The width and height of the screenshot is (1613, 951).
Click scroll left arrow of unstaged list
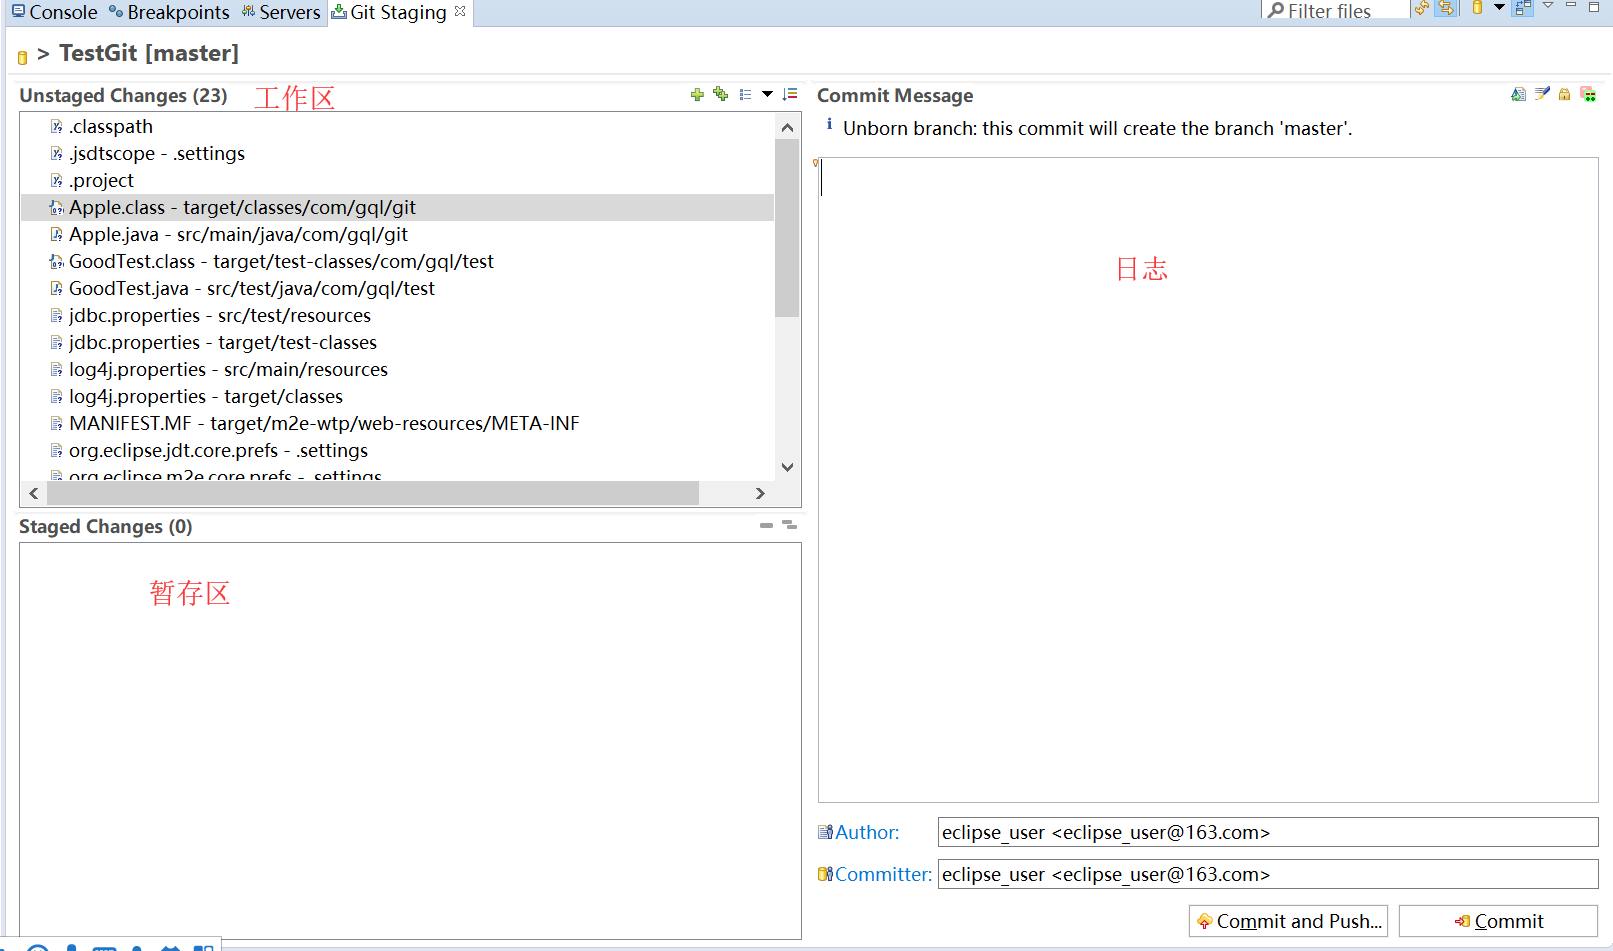(x=34, y=493)
